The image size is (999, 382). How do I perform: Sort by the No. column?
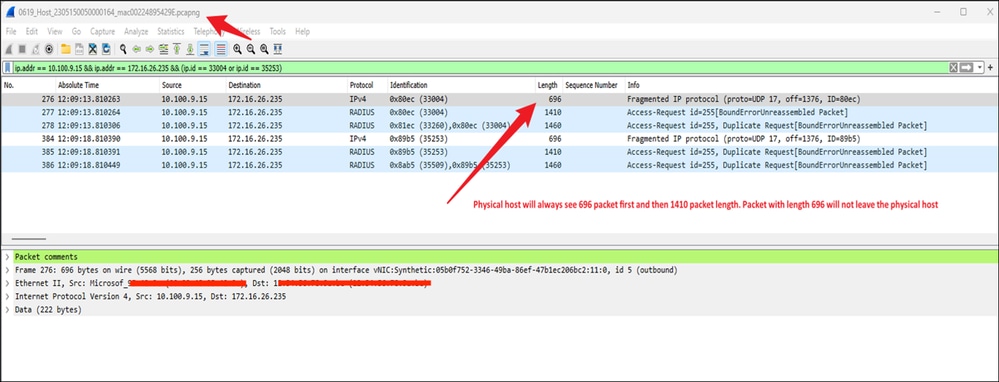pos(28,85)
